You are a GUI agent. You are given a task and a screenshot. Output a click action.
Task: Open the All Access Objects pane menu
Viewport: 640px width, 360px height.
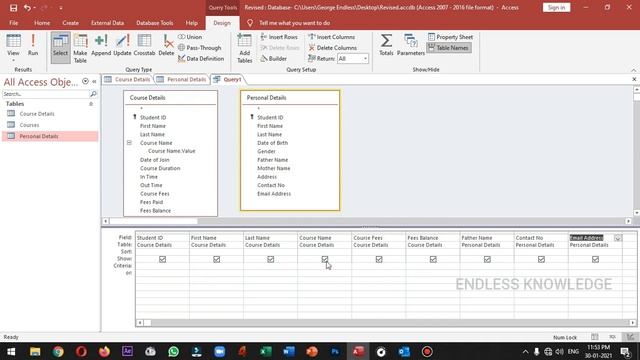(x=85, y=81)
